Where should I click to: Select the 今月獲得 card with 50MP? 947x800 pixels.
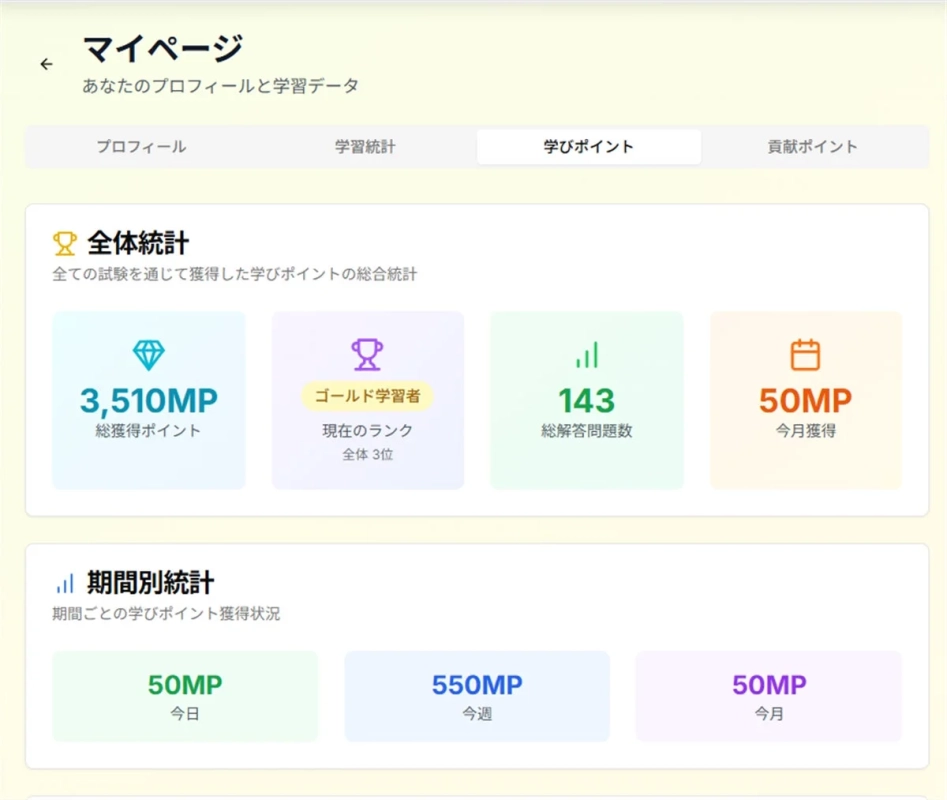click(x=805, y=398)
